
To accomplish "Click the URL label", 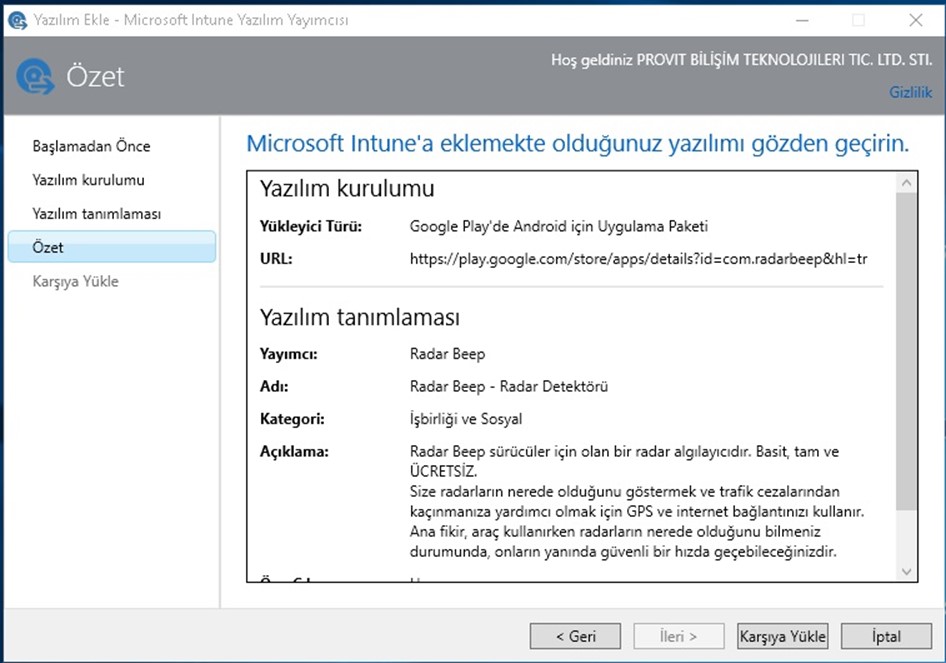I will (x=276, y=259).
